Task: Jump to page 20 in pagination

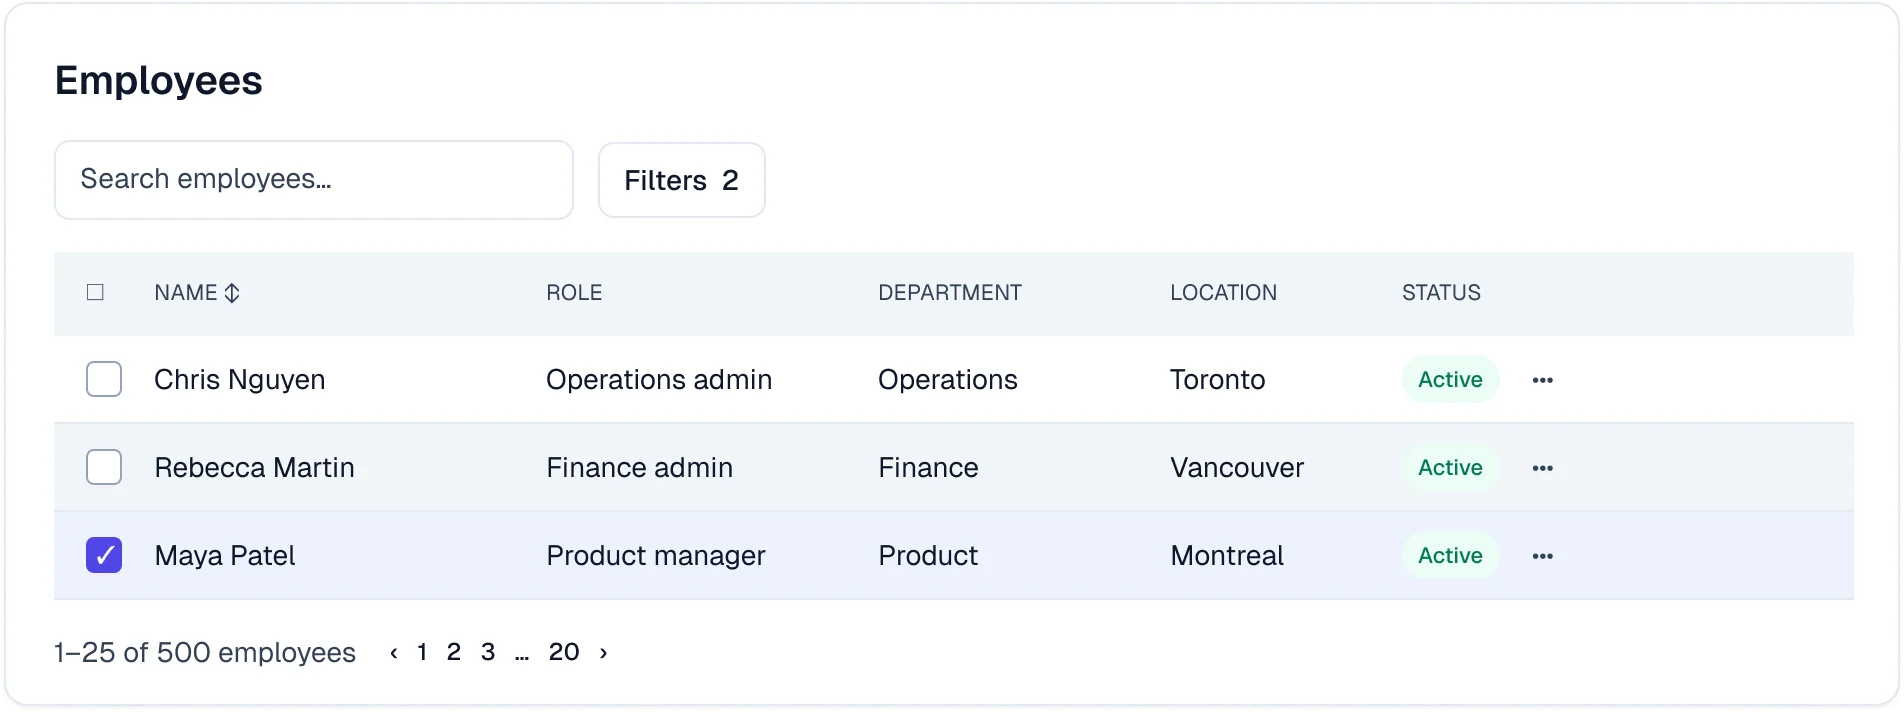Action: pyautogui.click(x=564, y=652)
